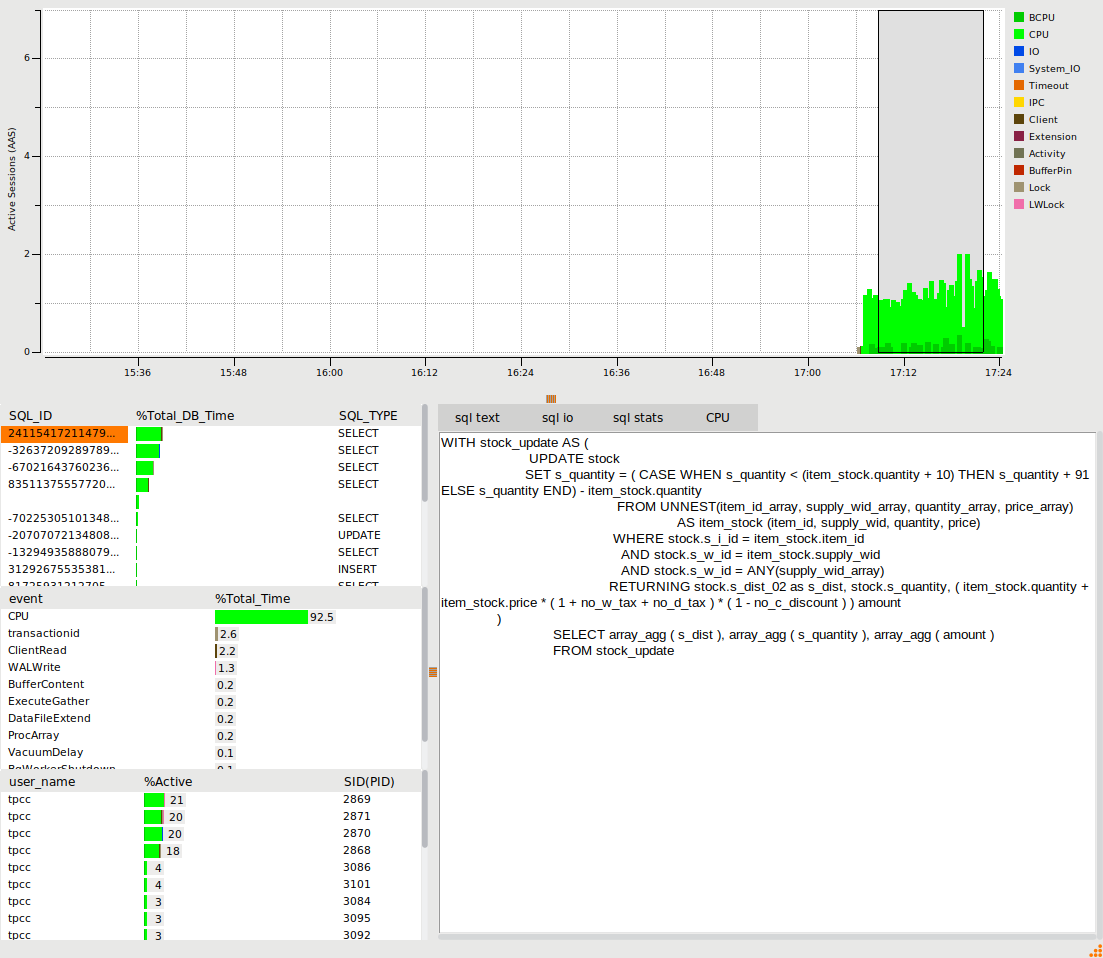The width and height of the screenshot is (1103, 958).
Task: Click the pink LWLock legend swatch
Action: pyautogui.click(x=1018, y=205)
